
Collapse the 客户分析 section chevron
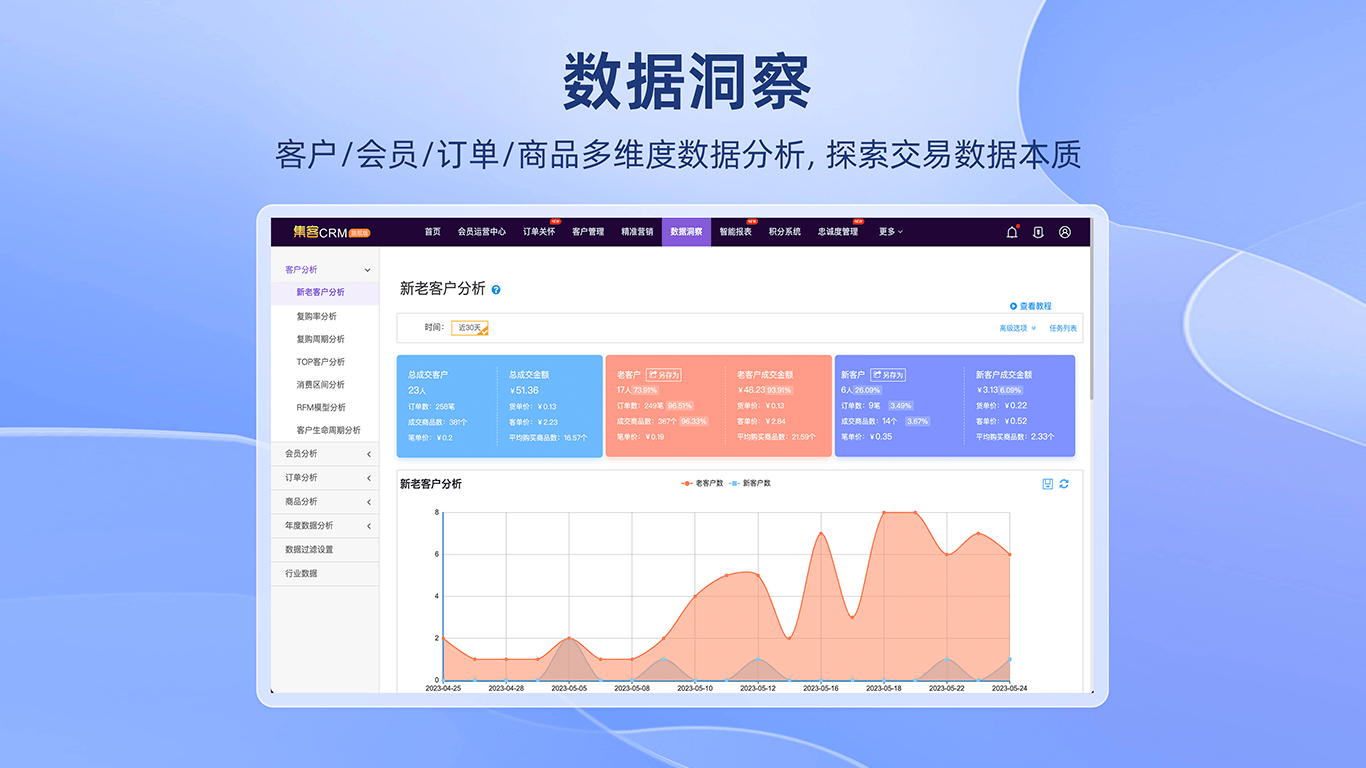pyautogui.click(x=366, y=269)
